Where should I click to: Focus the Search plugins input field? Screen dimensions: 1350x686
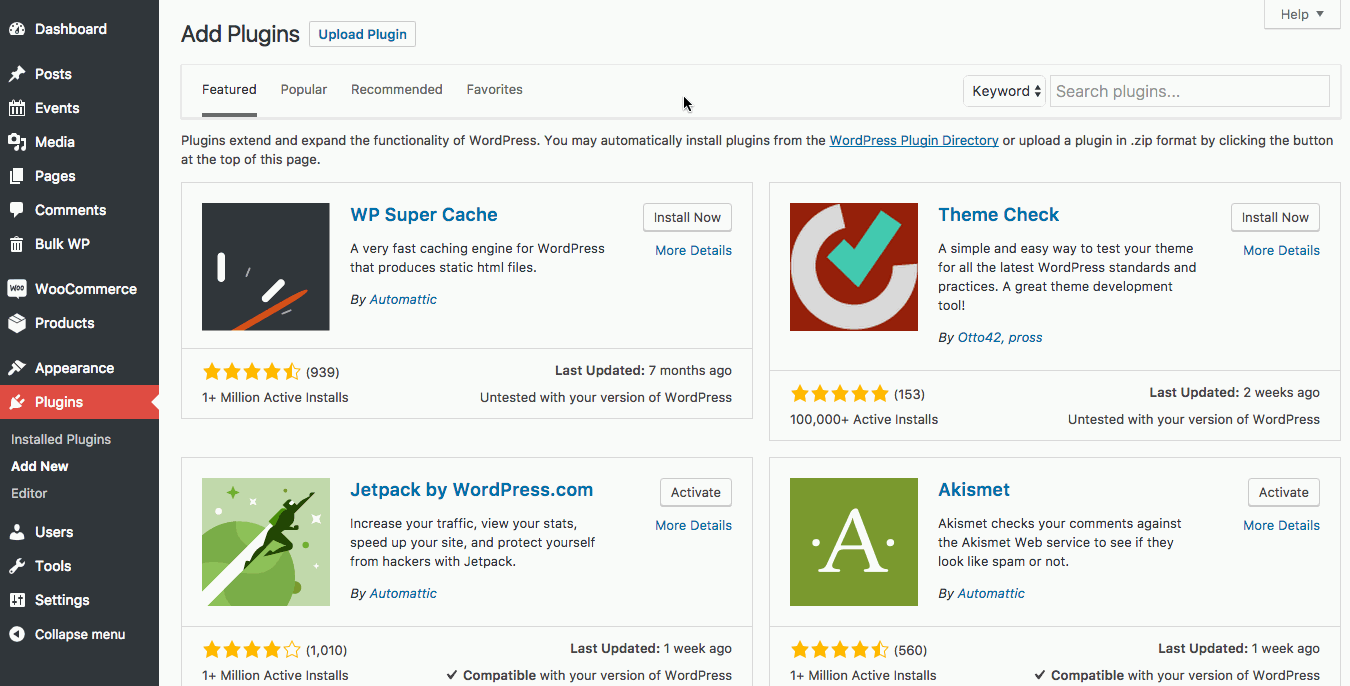click(x=1190, y=91)
